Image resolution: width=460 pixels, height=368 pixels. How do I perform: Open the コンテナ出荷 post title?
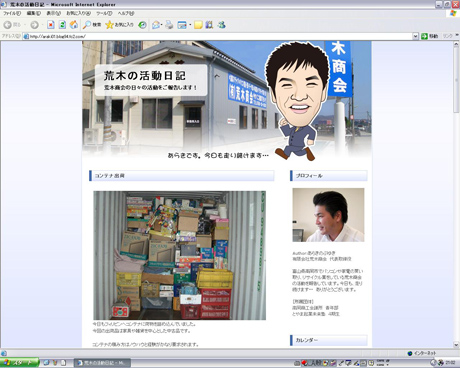click(110, 176)
